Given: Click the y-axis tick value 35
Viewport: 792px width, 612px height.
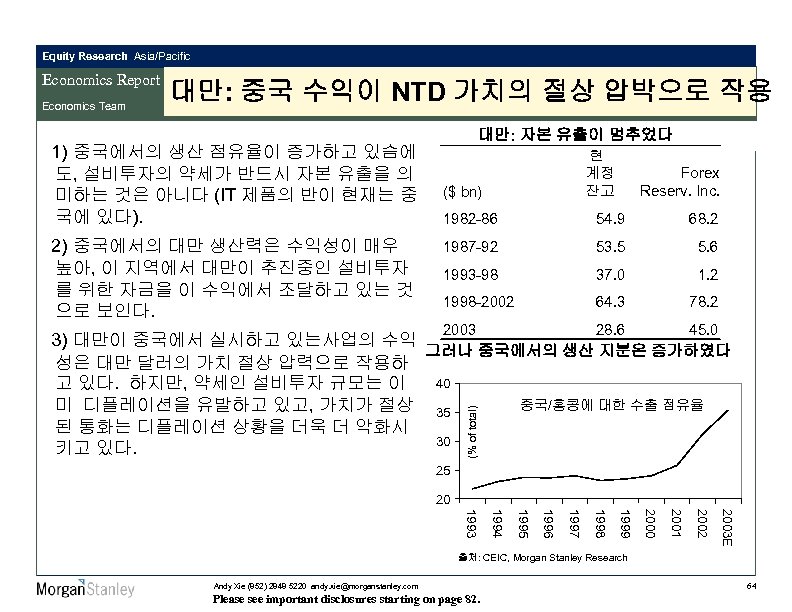Looking at the screenshot, I should (443, 413).
